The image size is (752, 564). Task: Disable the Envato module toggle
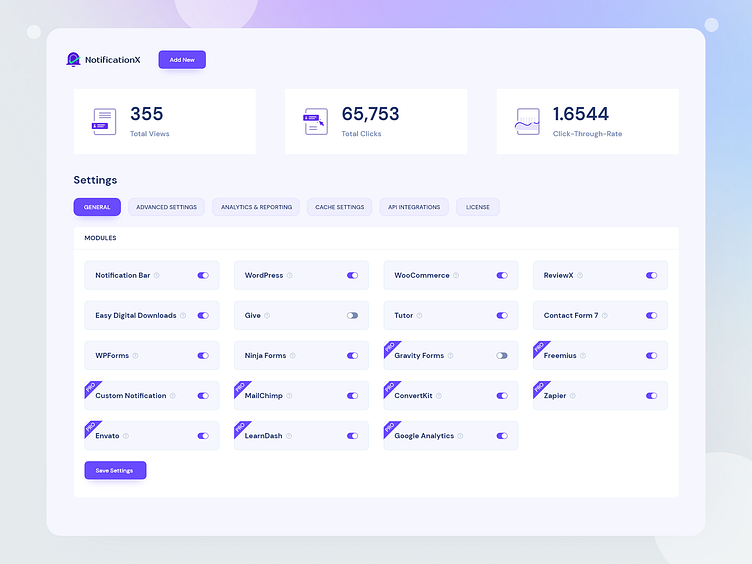coord(203,436)
